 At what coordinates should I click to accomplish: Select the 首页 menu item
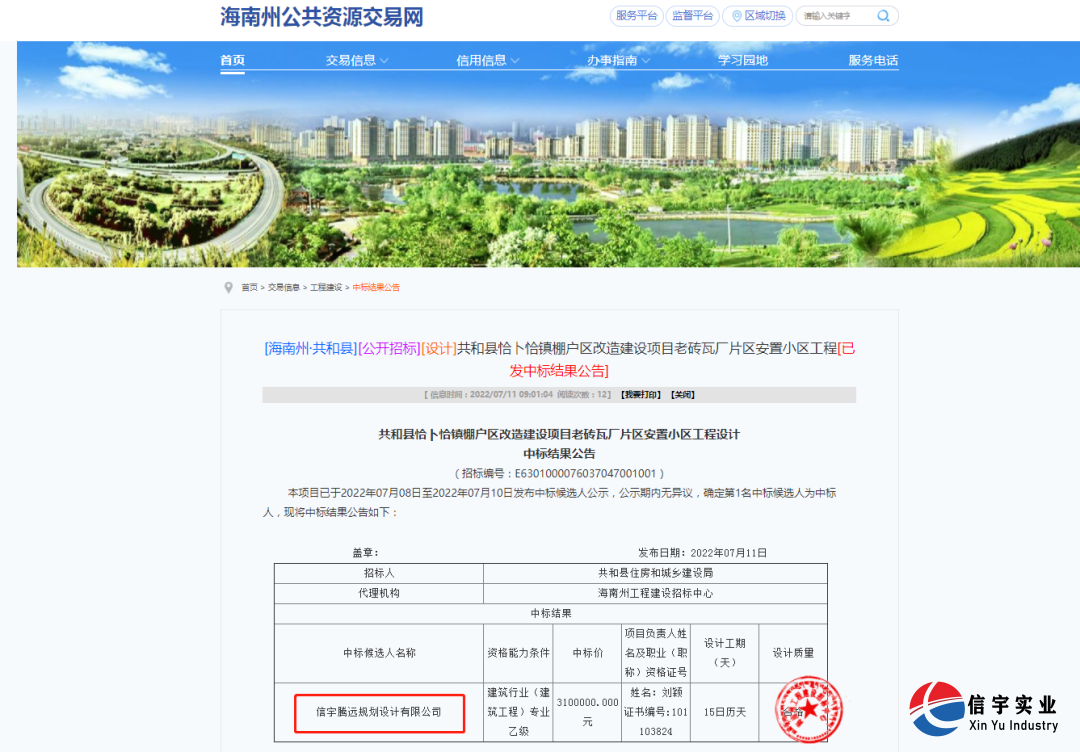232,60
